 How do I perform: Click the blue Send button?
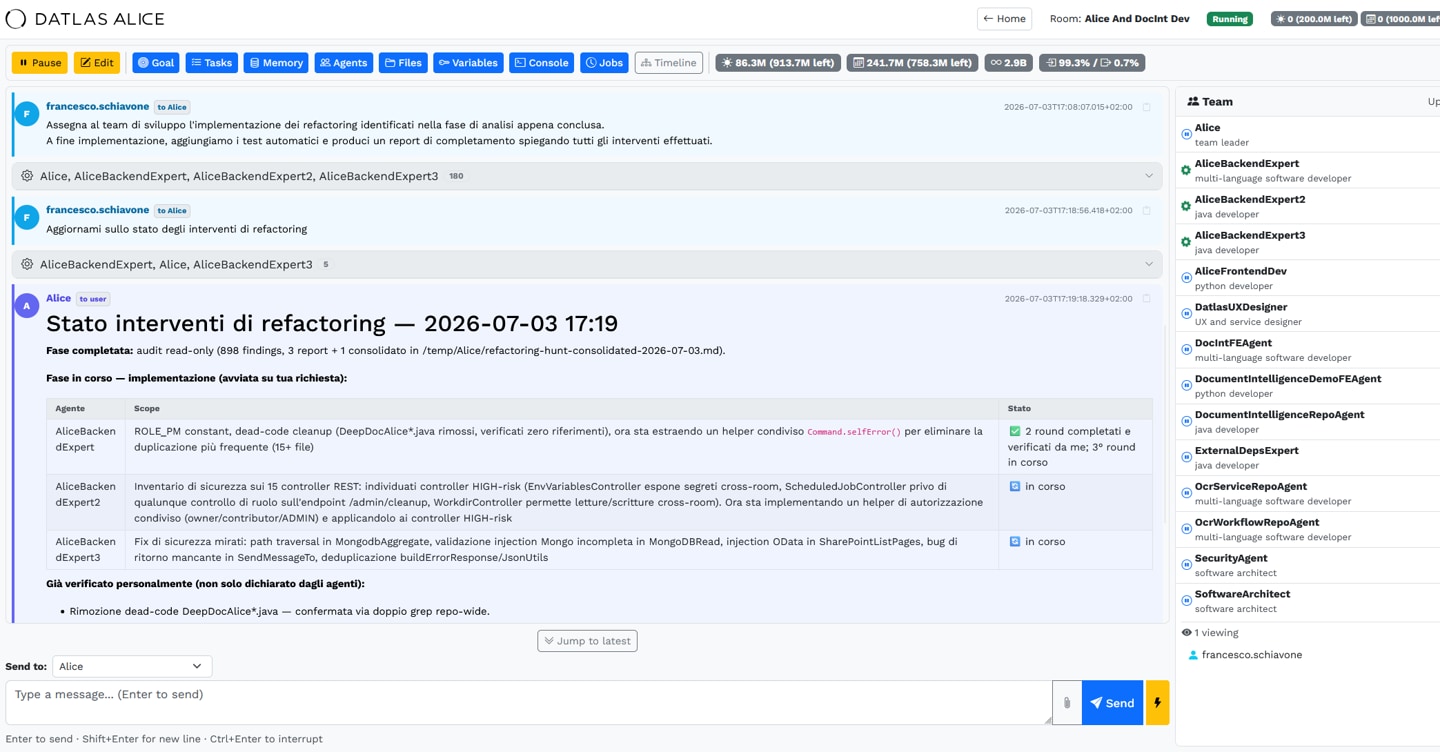(x=1112, y=703)
